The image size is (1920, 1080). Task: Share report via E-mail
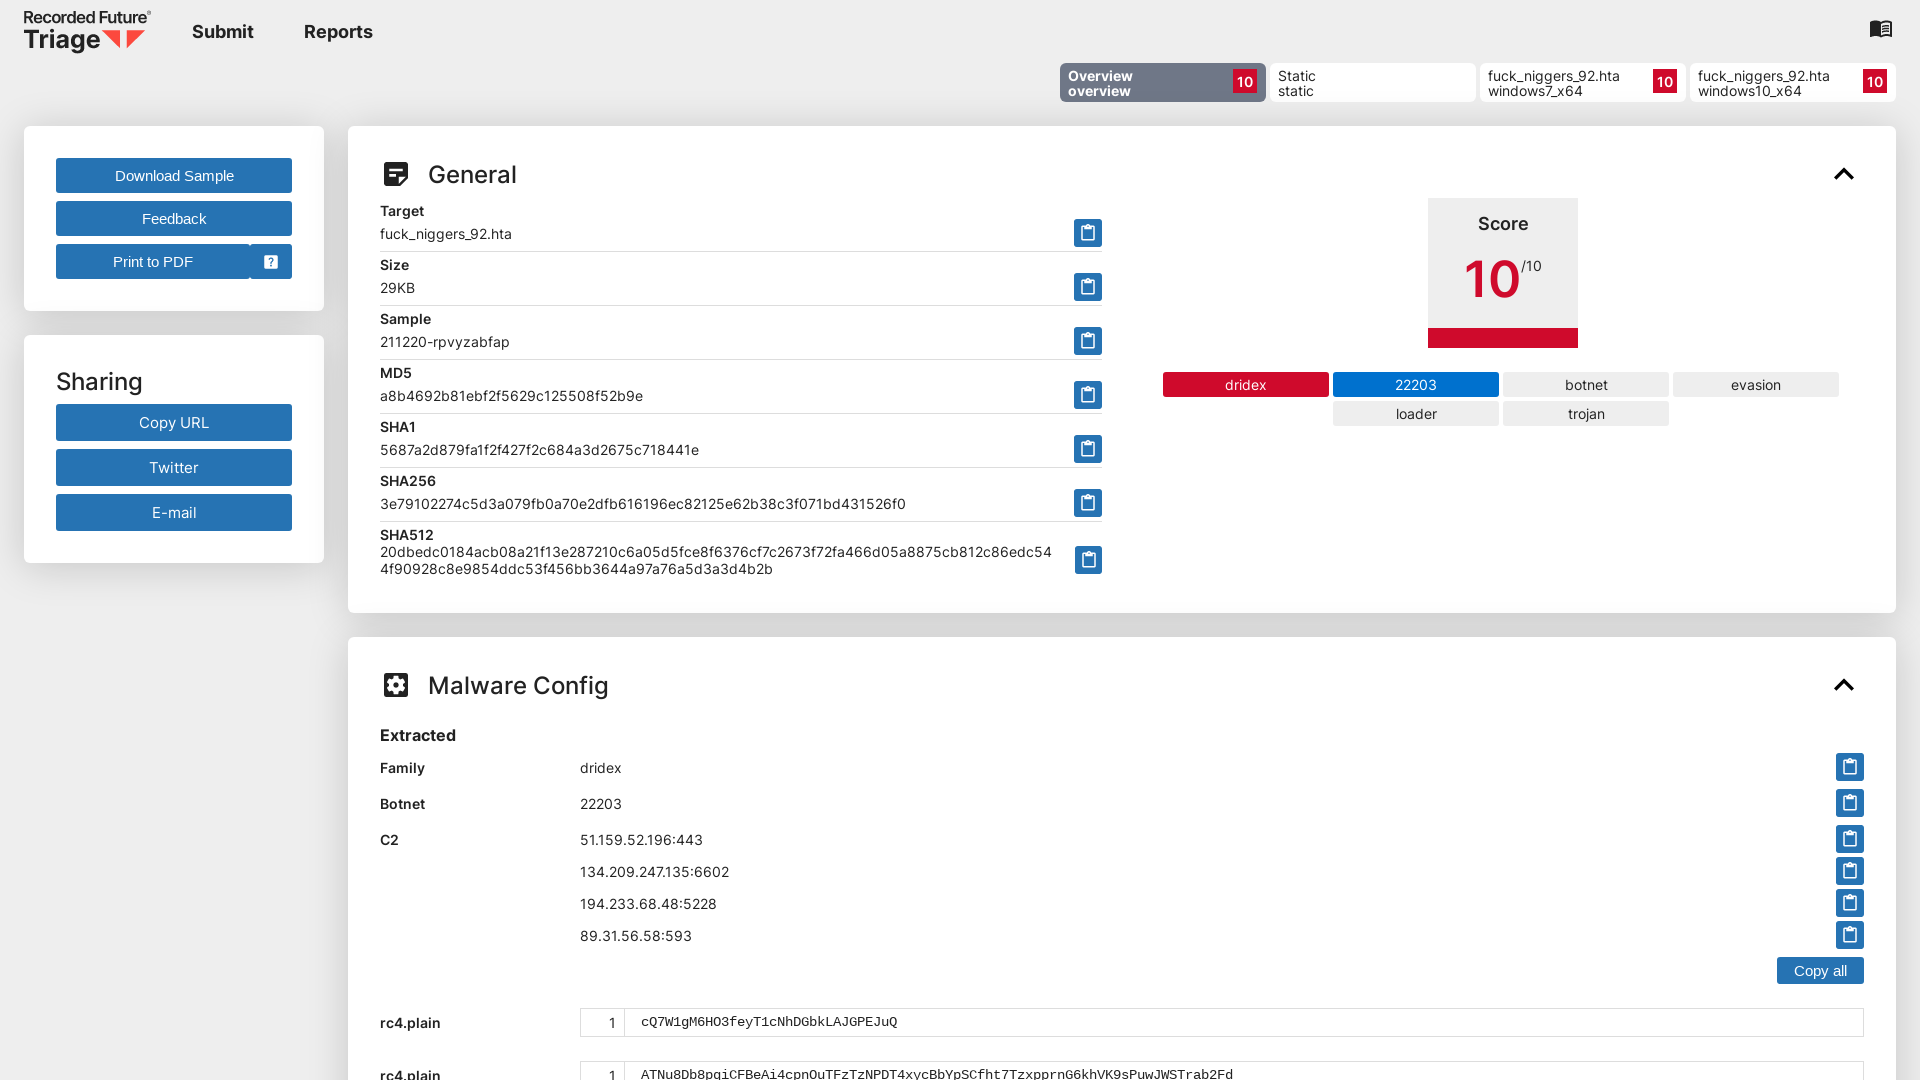[174, 513]
